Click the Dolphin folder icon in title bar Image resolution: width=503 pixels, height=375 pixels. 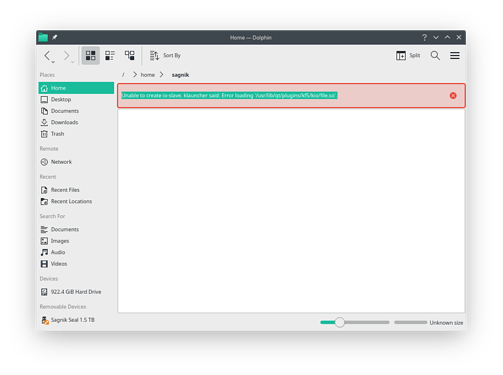43,37
